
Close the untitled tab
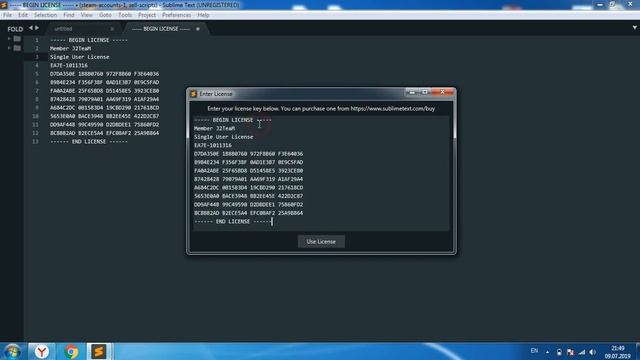[x=112, y=29]
